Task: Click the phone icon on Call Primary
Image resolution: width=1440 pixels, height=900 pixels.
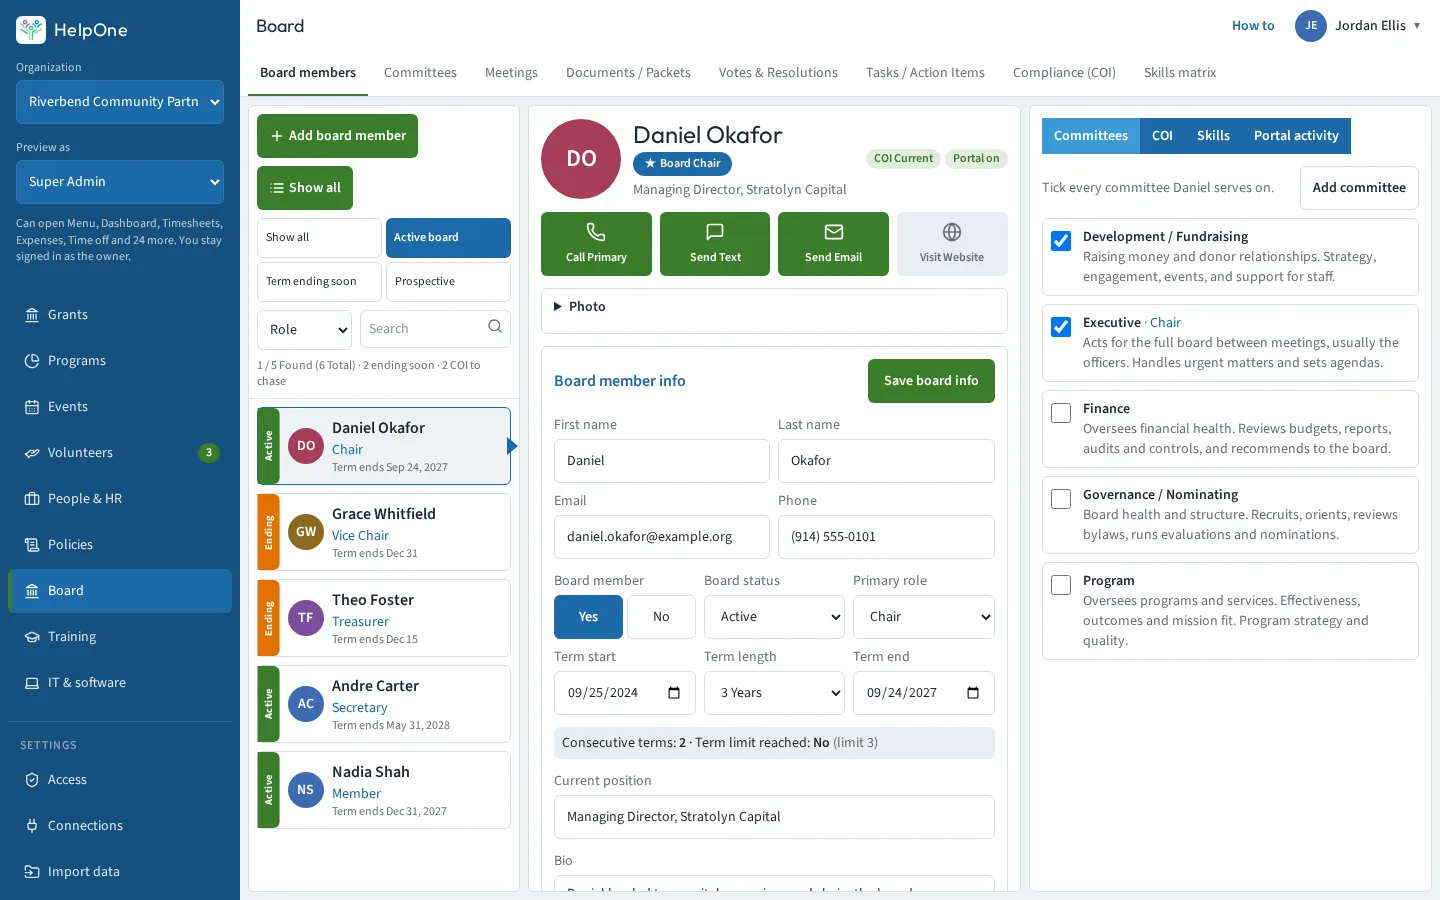Action: 596,232
